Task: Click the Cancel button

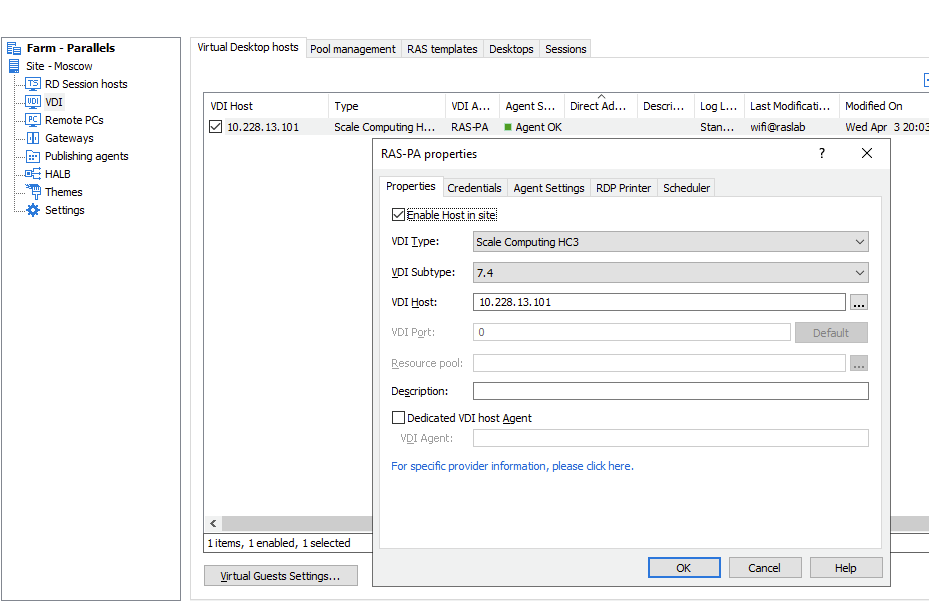Action: (x=764, y=568)
